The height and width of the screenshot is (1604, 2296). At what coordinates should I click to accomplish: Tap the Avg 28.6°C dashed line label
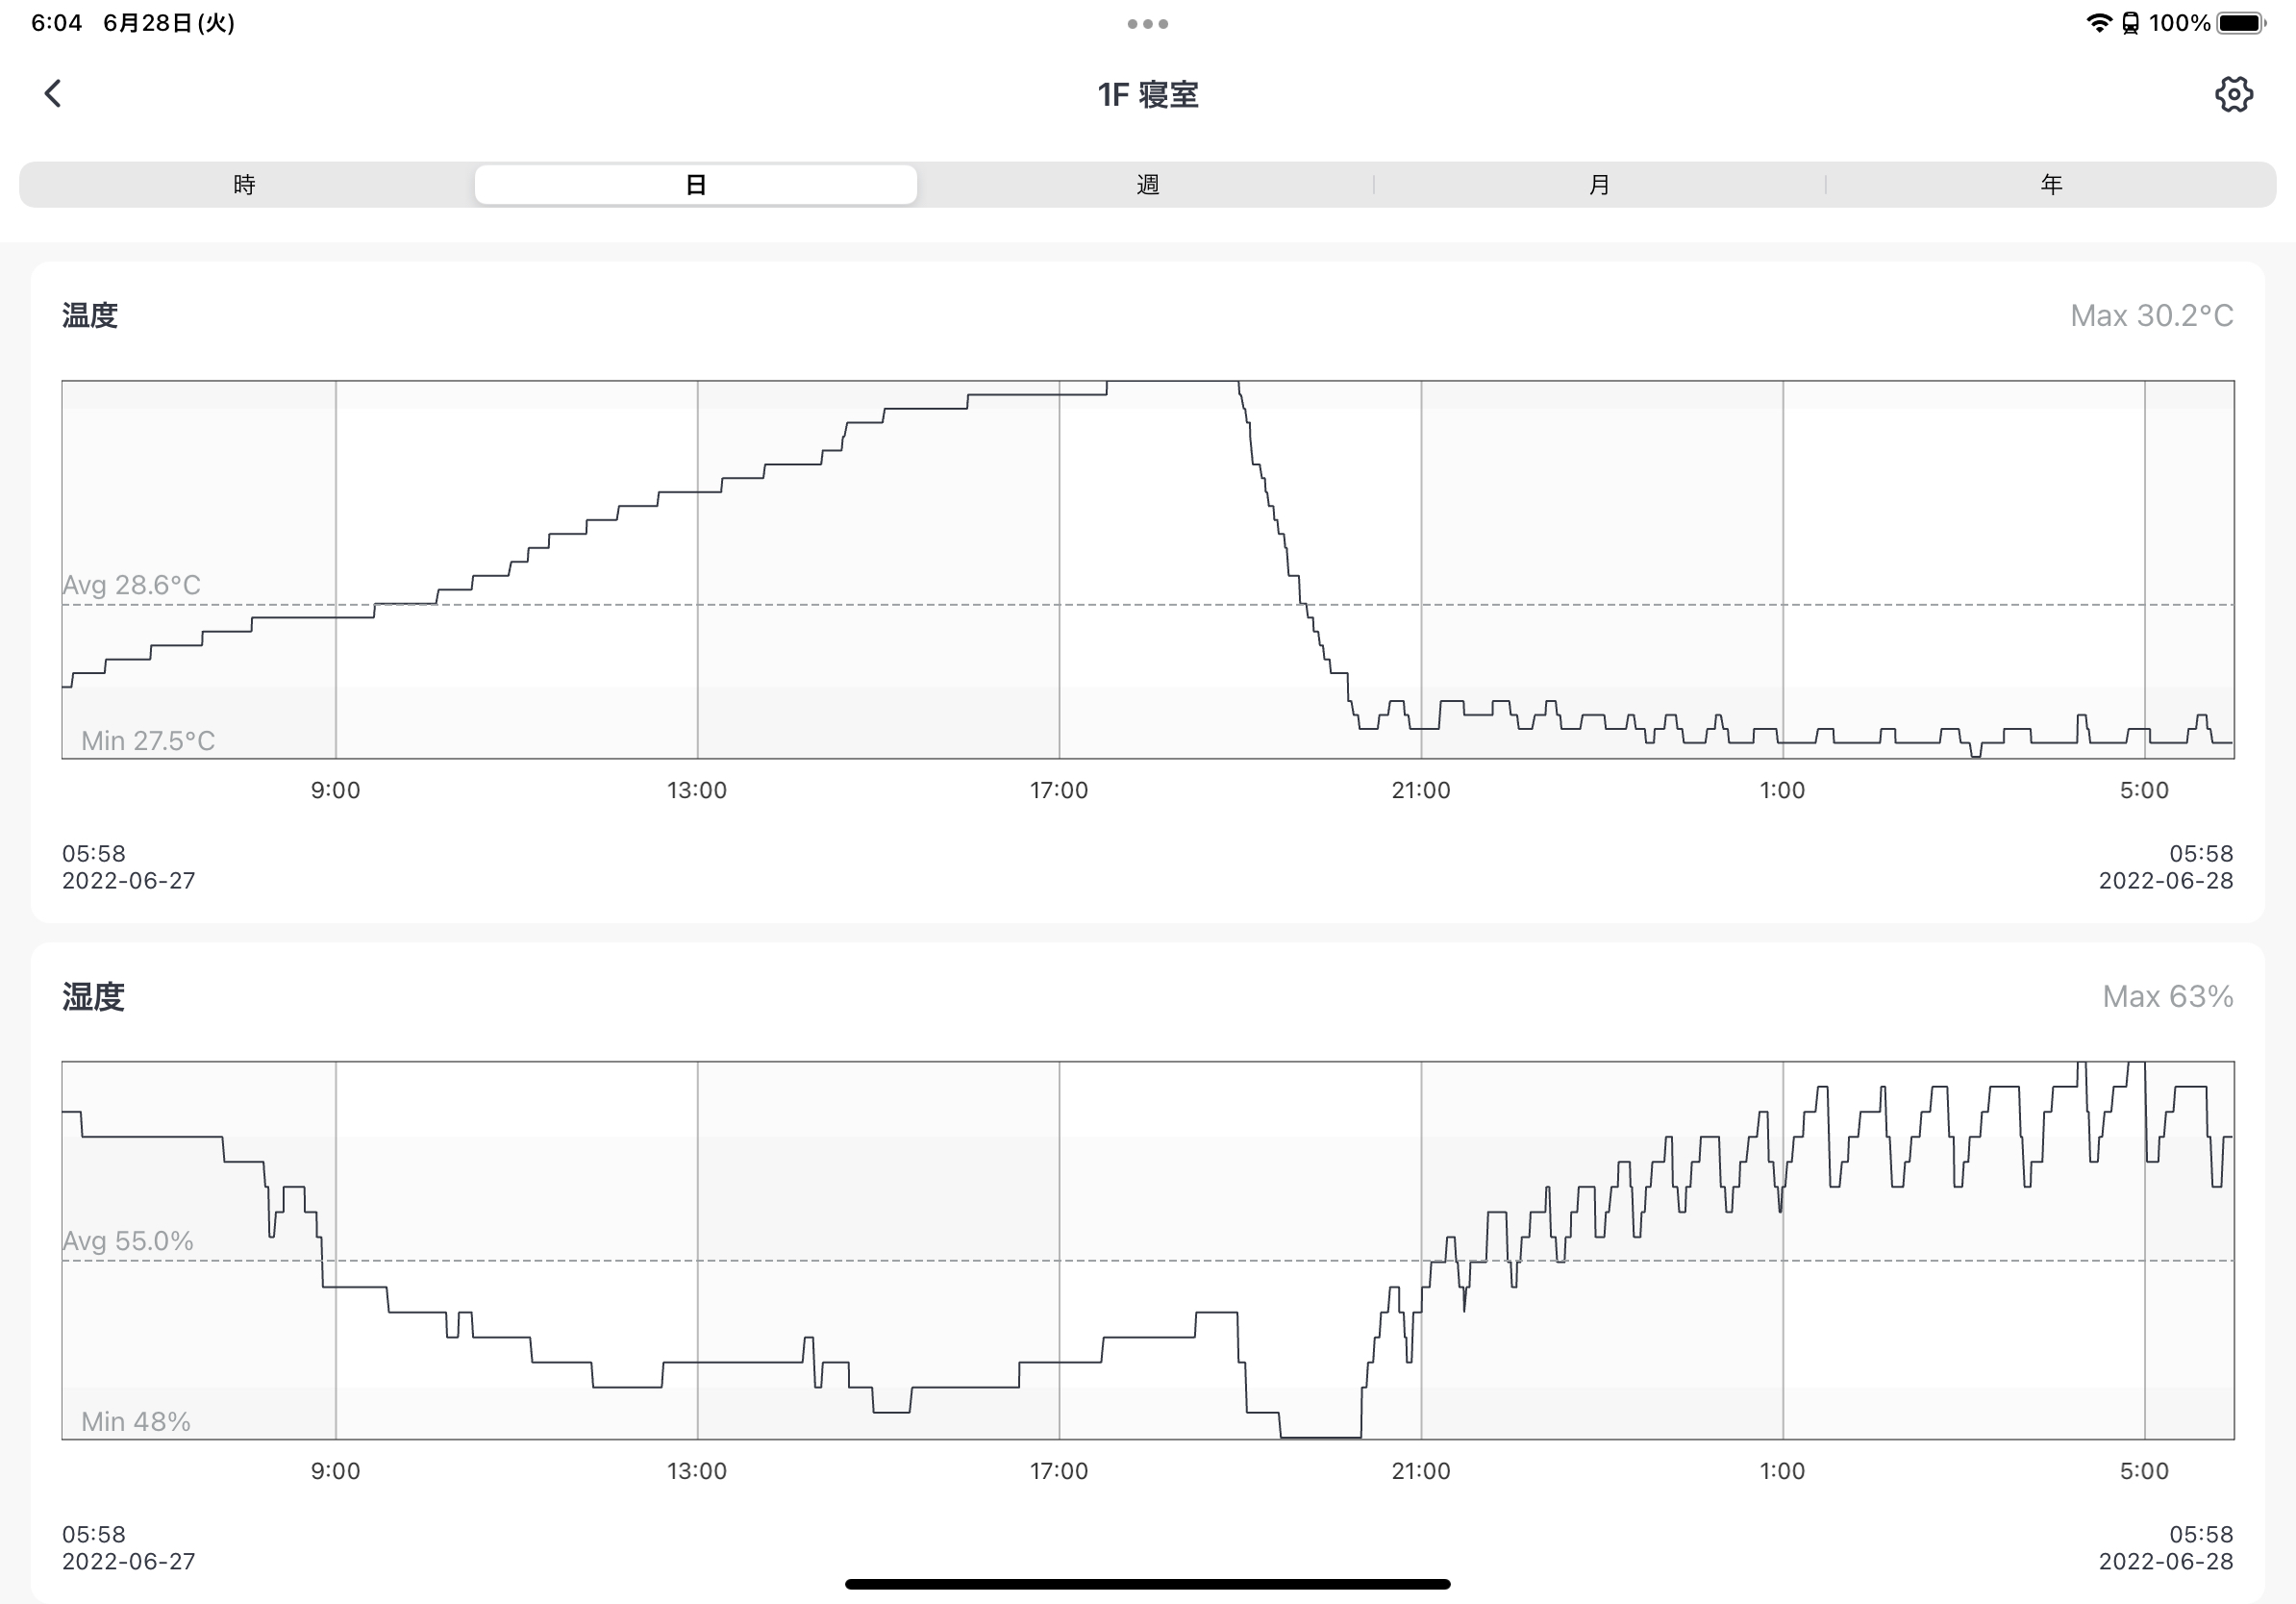(x=132, y=585)
